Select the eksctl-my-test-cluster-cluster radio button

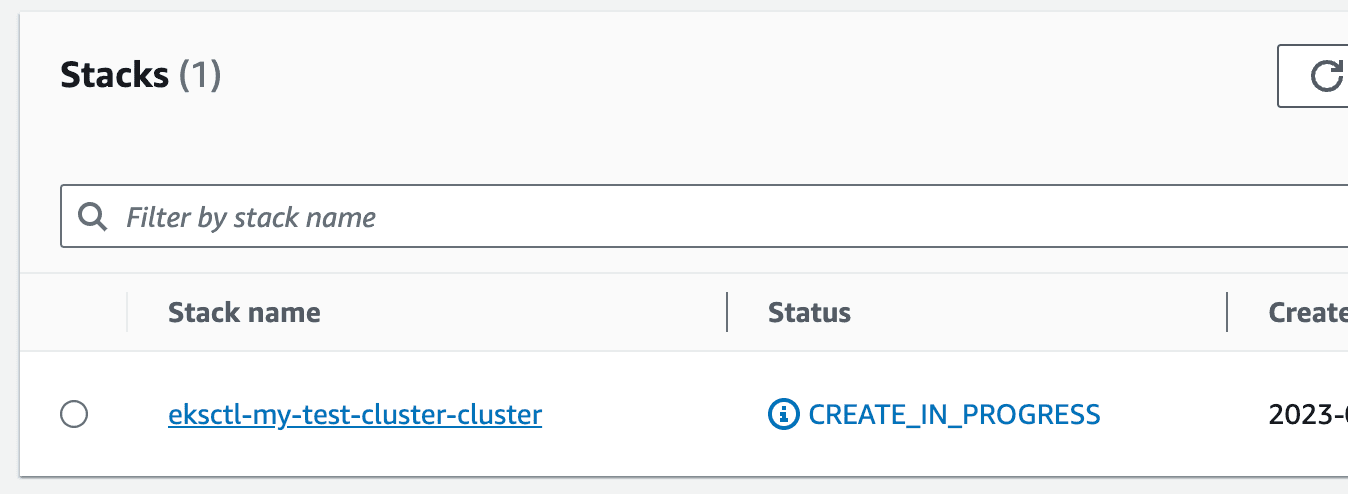tap(74, 413)
